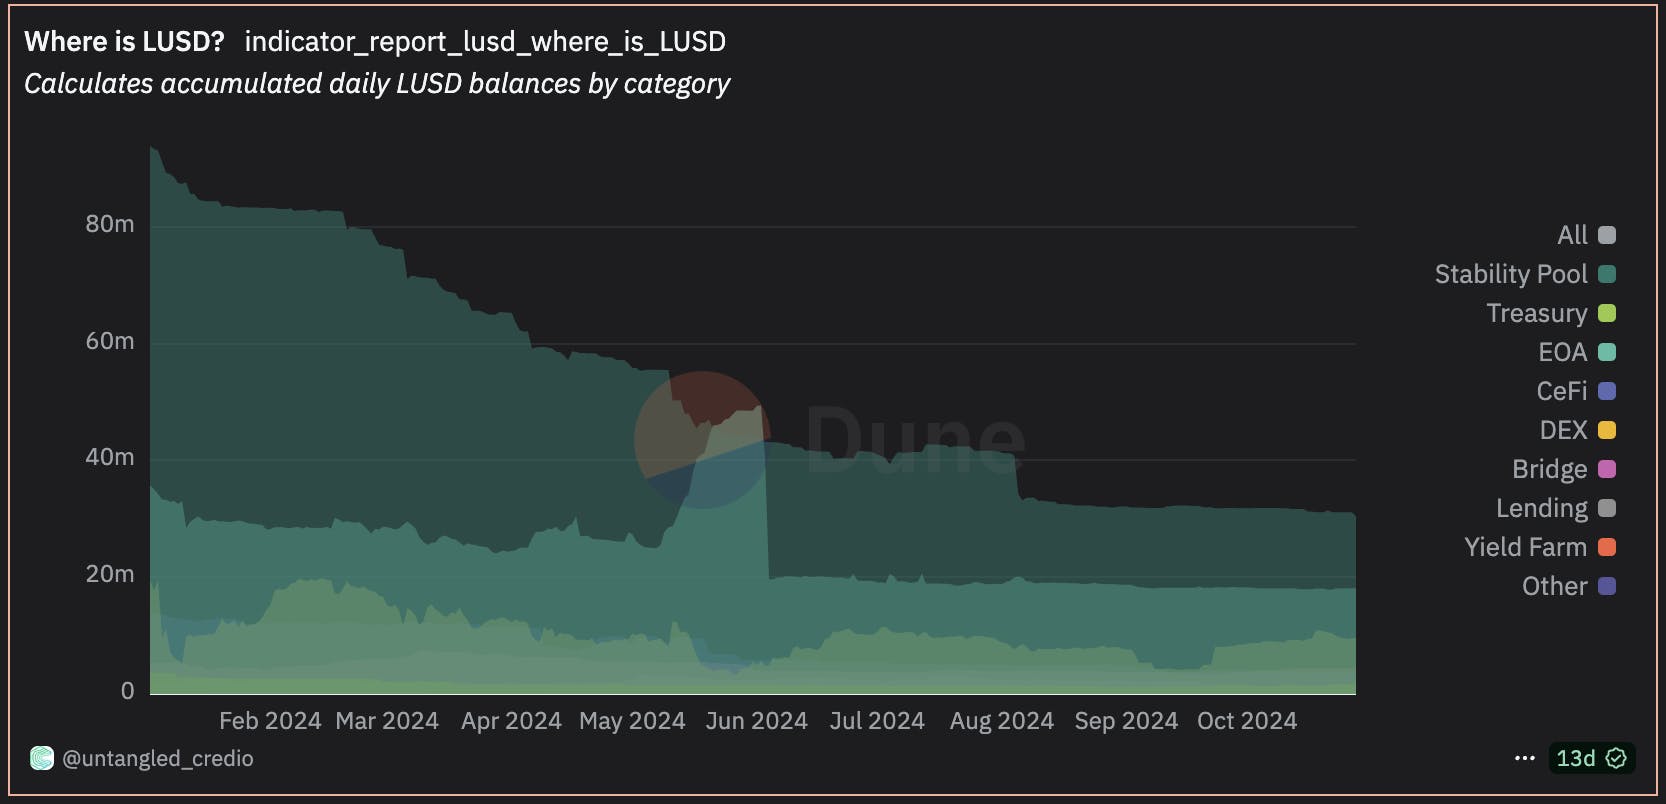Click the May 2024 x-axis label

[632, 721]
